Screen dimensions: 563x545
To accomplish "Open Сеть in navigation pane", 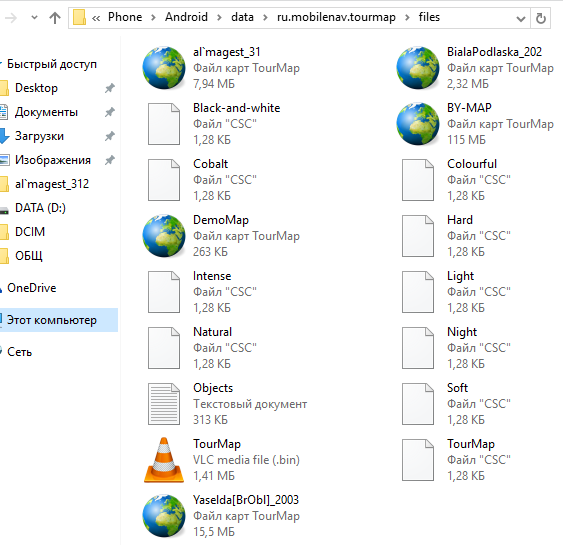I will (x=19, y=352).
